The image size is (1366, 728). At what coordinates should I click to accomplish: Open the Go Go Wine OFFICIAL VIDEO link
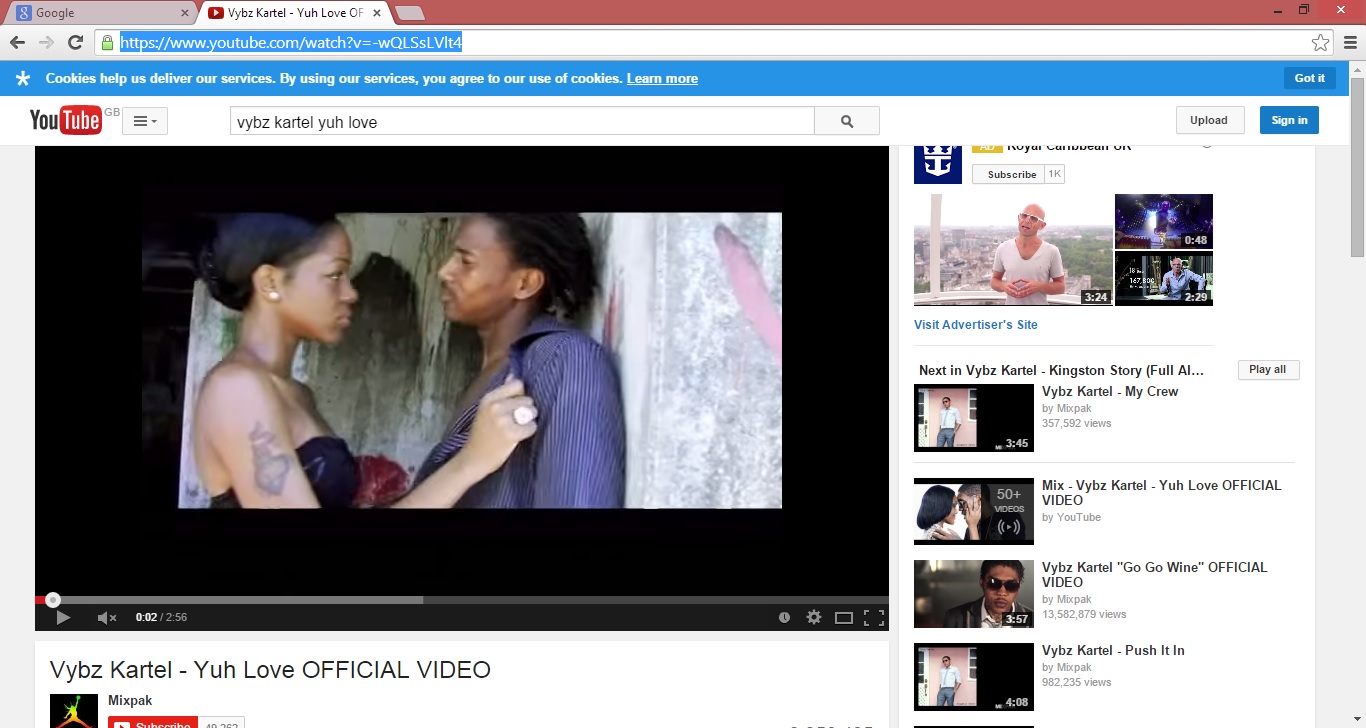(1154, 575)
